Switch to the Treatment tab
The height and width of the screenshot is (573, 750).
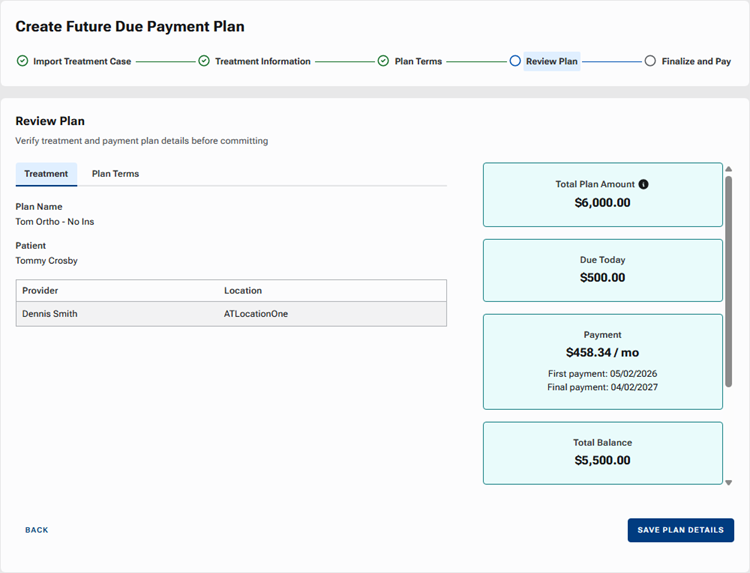pyautogui.click(x=46, y=174)
